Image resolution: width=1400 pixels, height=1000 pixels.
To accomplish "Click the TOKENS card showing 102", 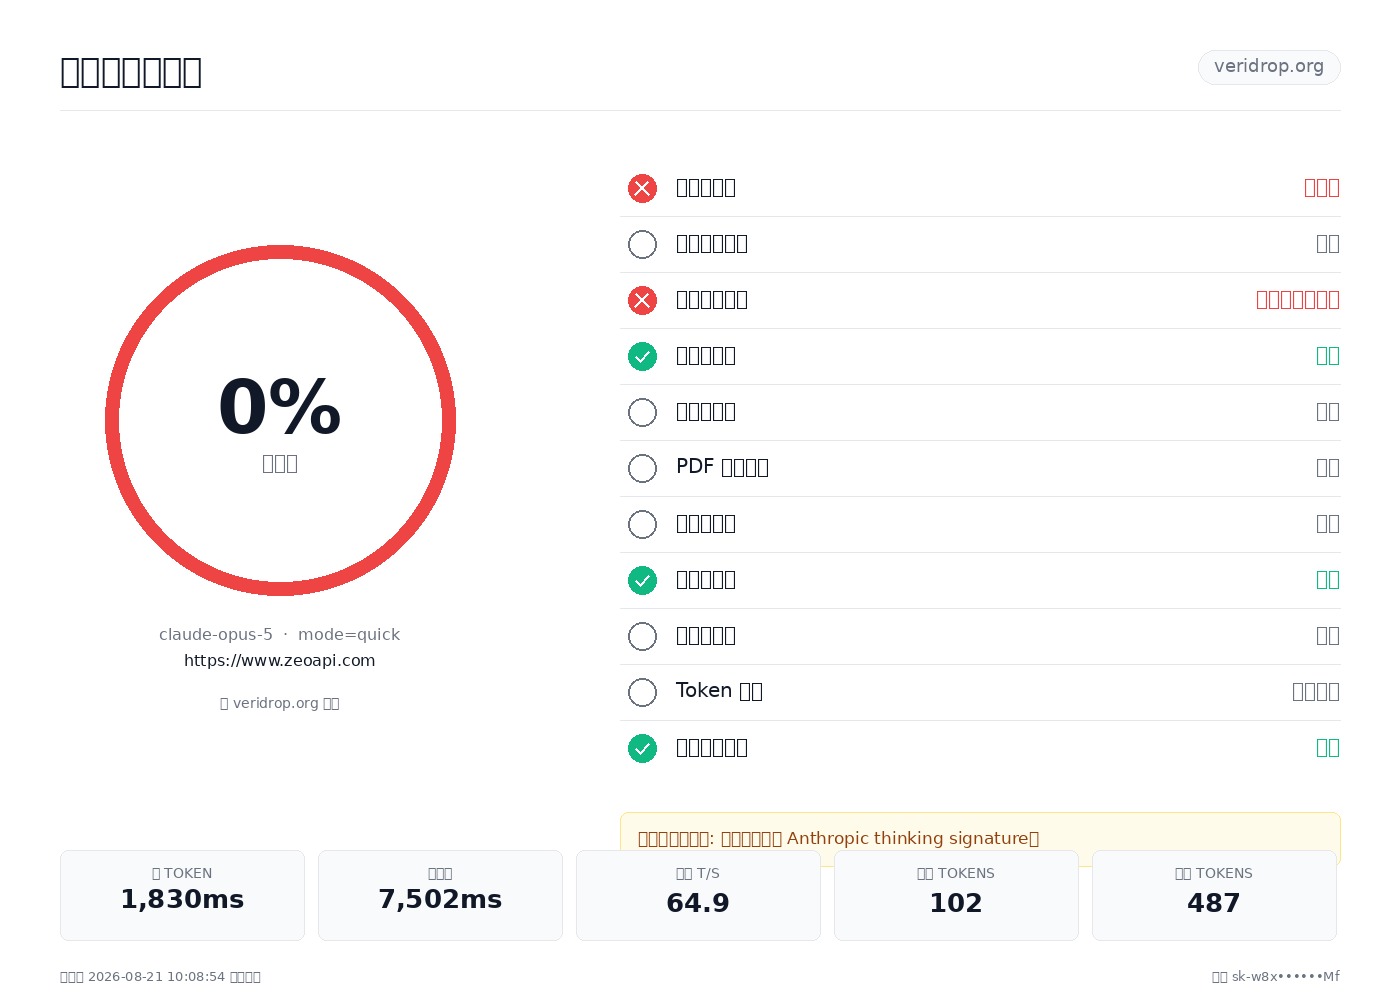I will [x=956, y=895].
